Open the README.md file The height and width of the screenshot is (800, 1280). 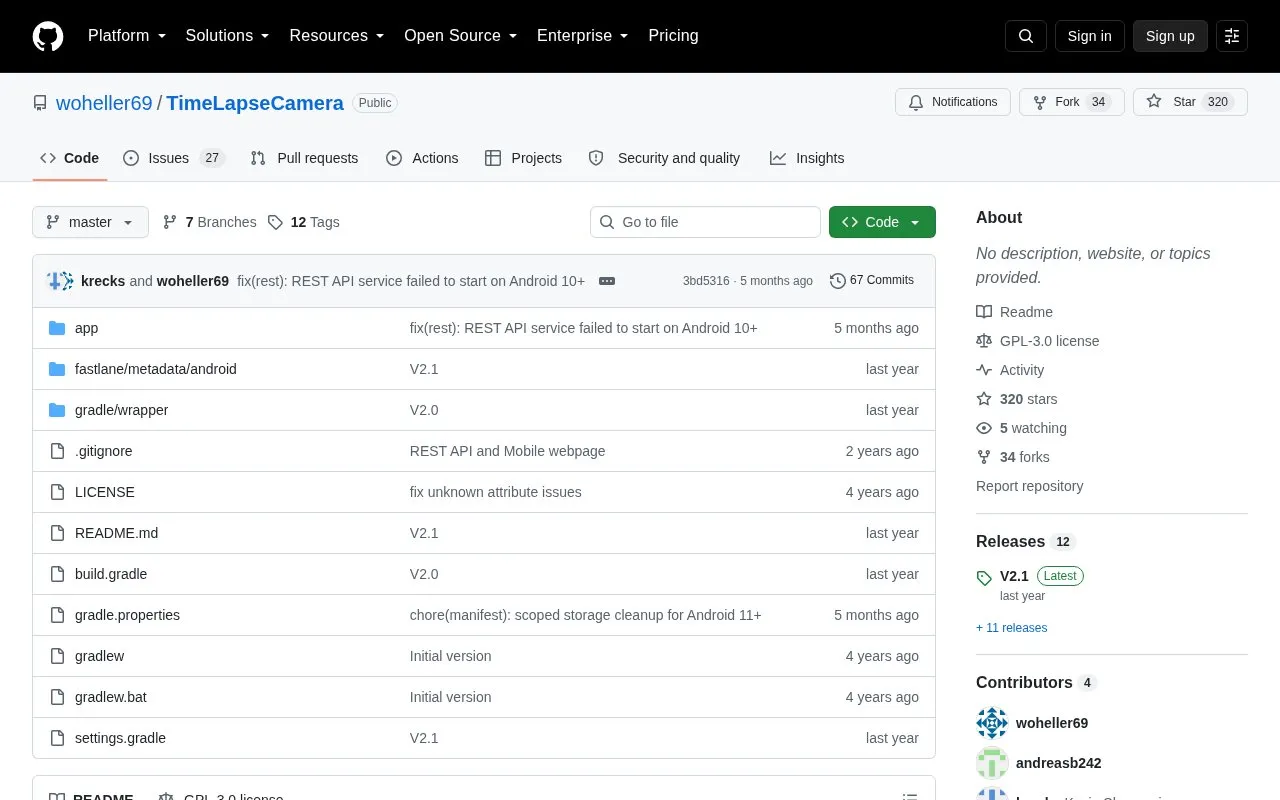point(116,533)
